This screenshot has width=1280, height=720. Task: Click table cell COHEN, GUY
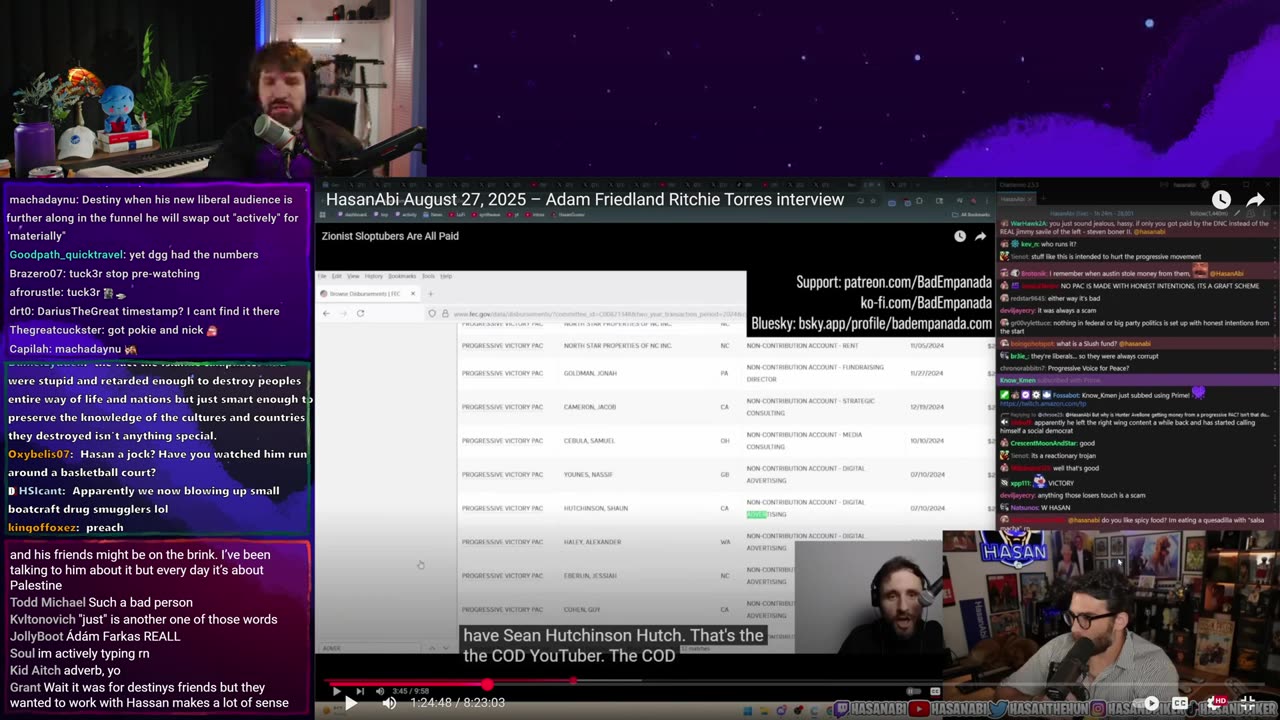tap(582, 609)
